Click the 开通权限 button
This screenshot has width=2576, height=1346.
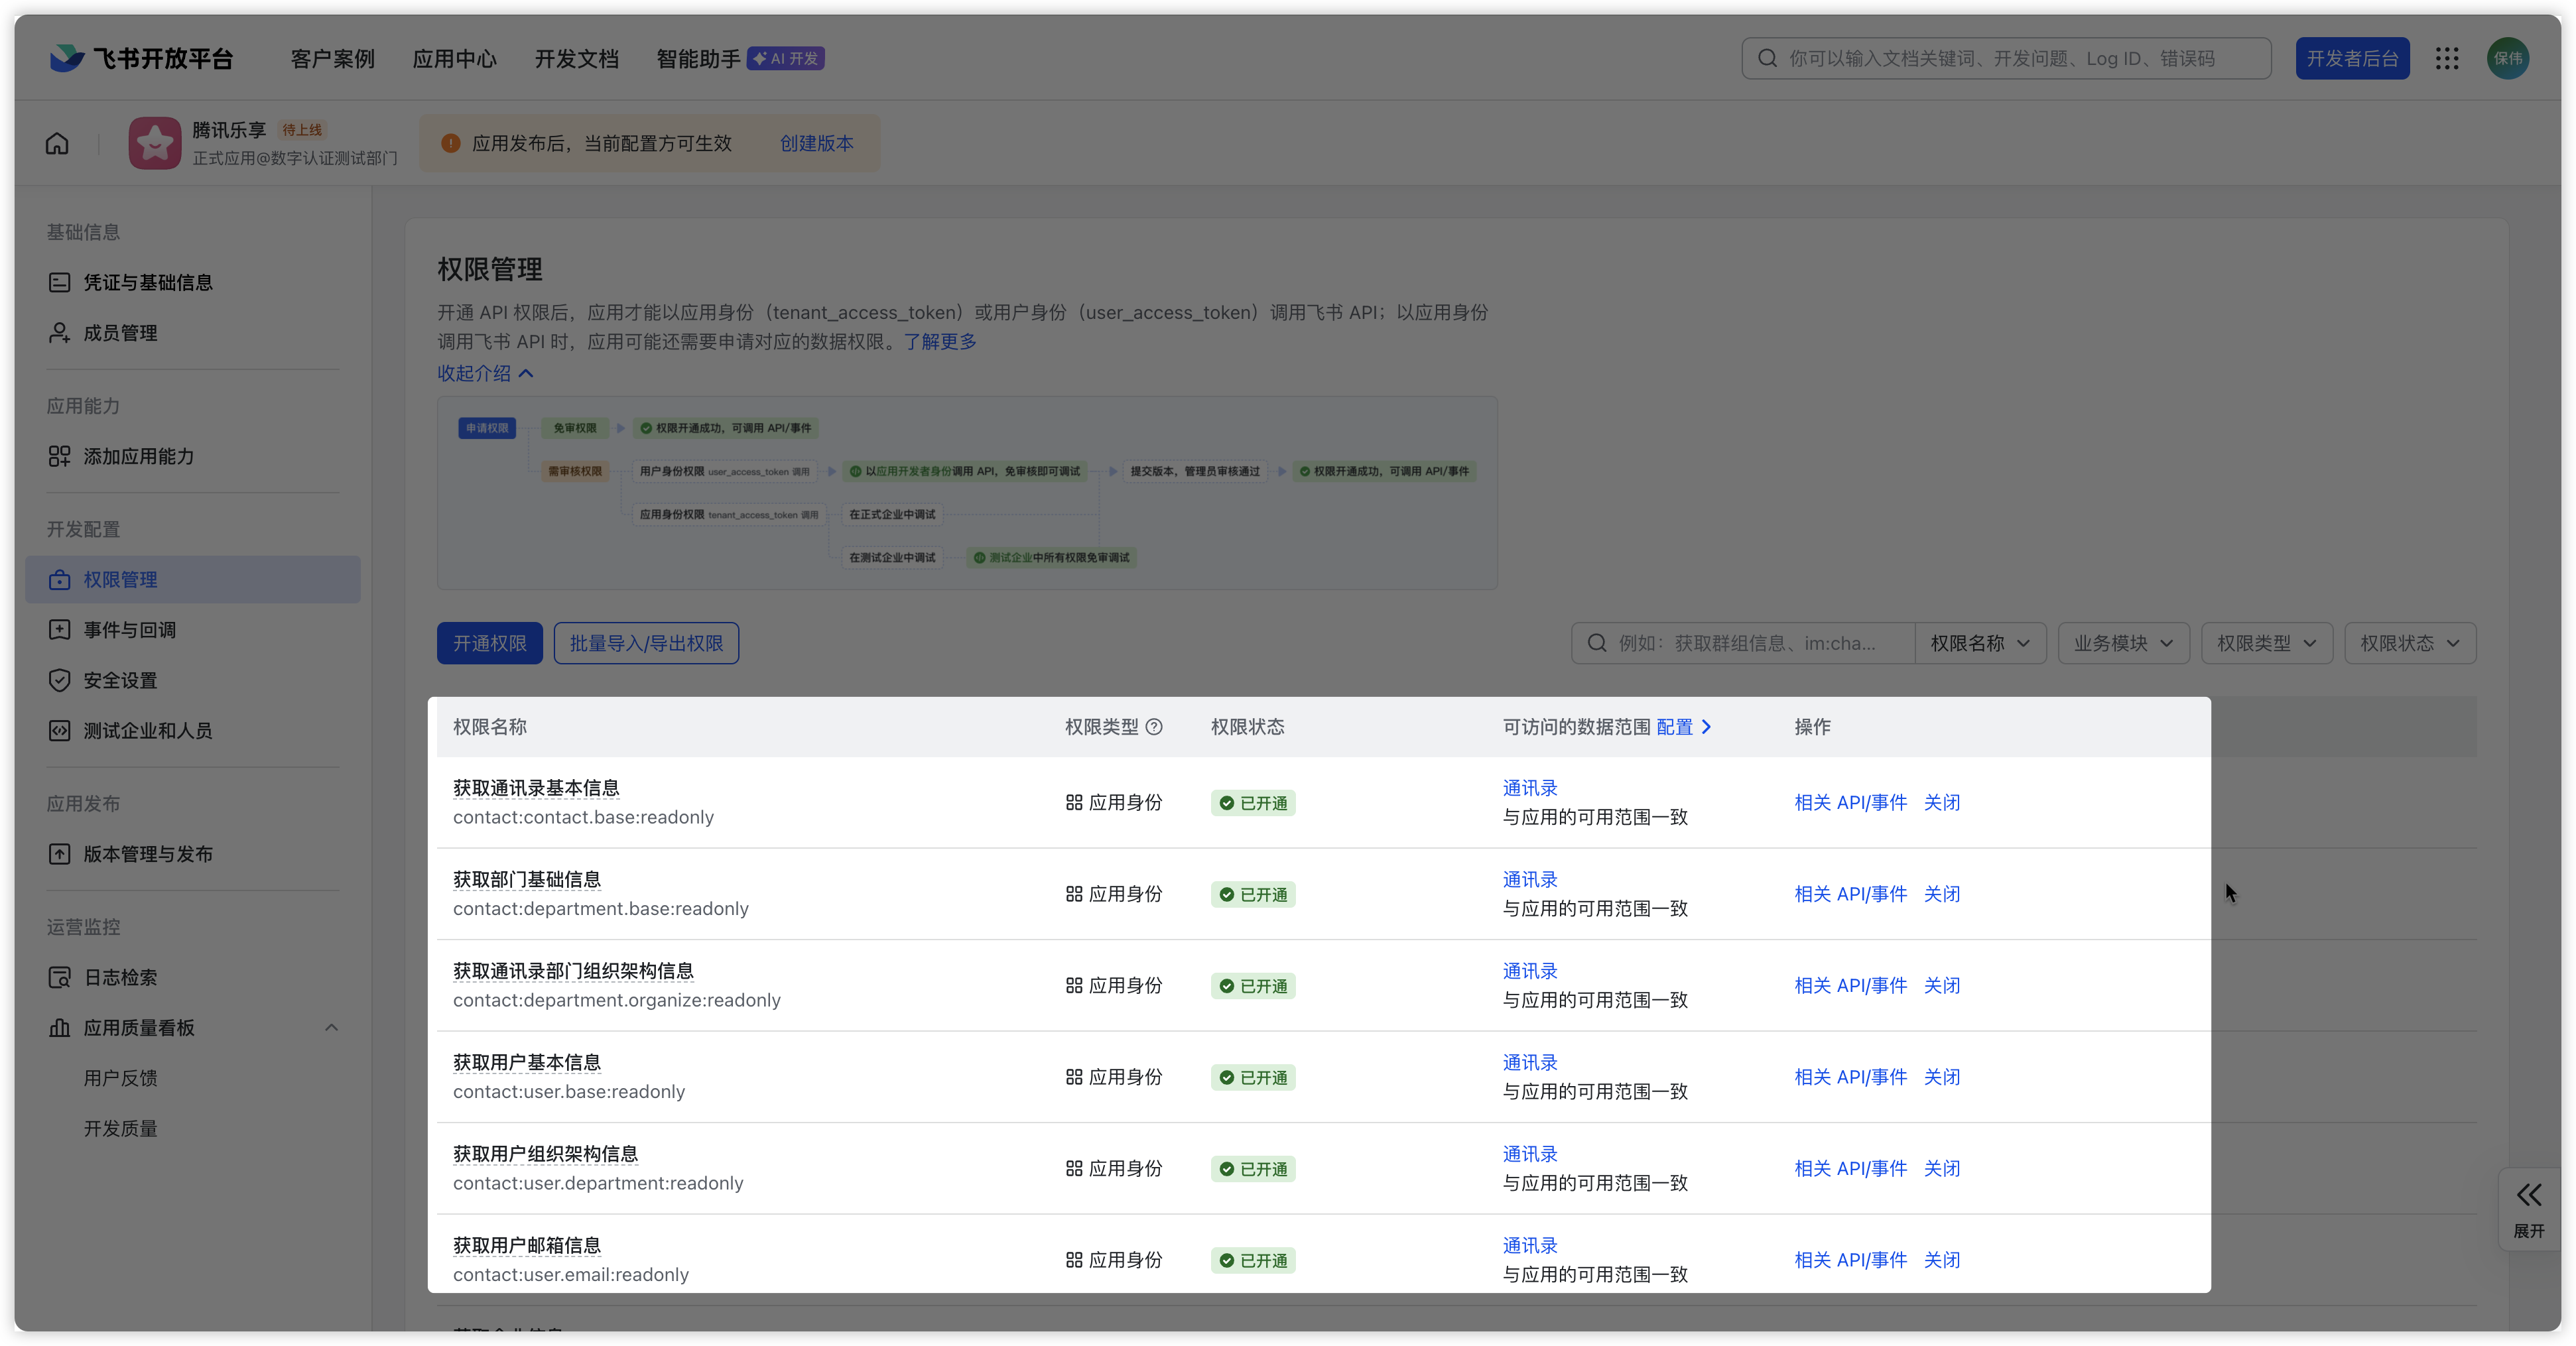click(489, 643)
